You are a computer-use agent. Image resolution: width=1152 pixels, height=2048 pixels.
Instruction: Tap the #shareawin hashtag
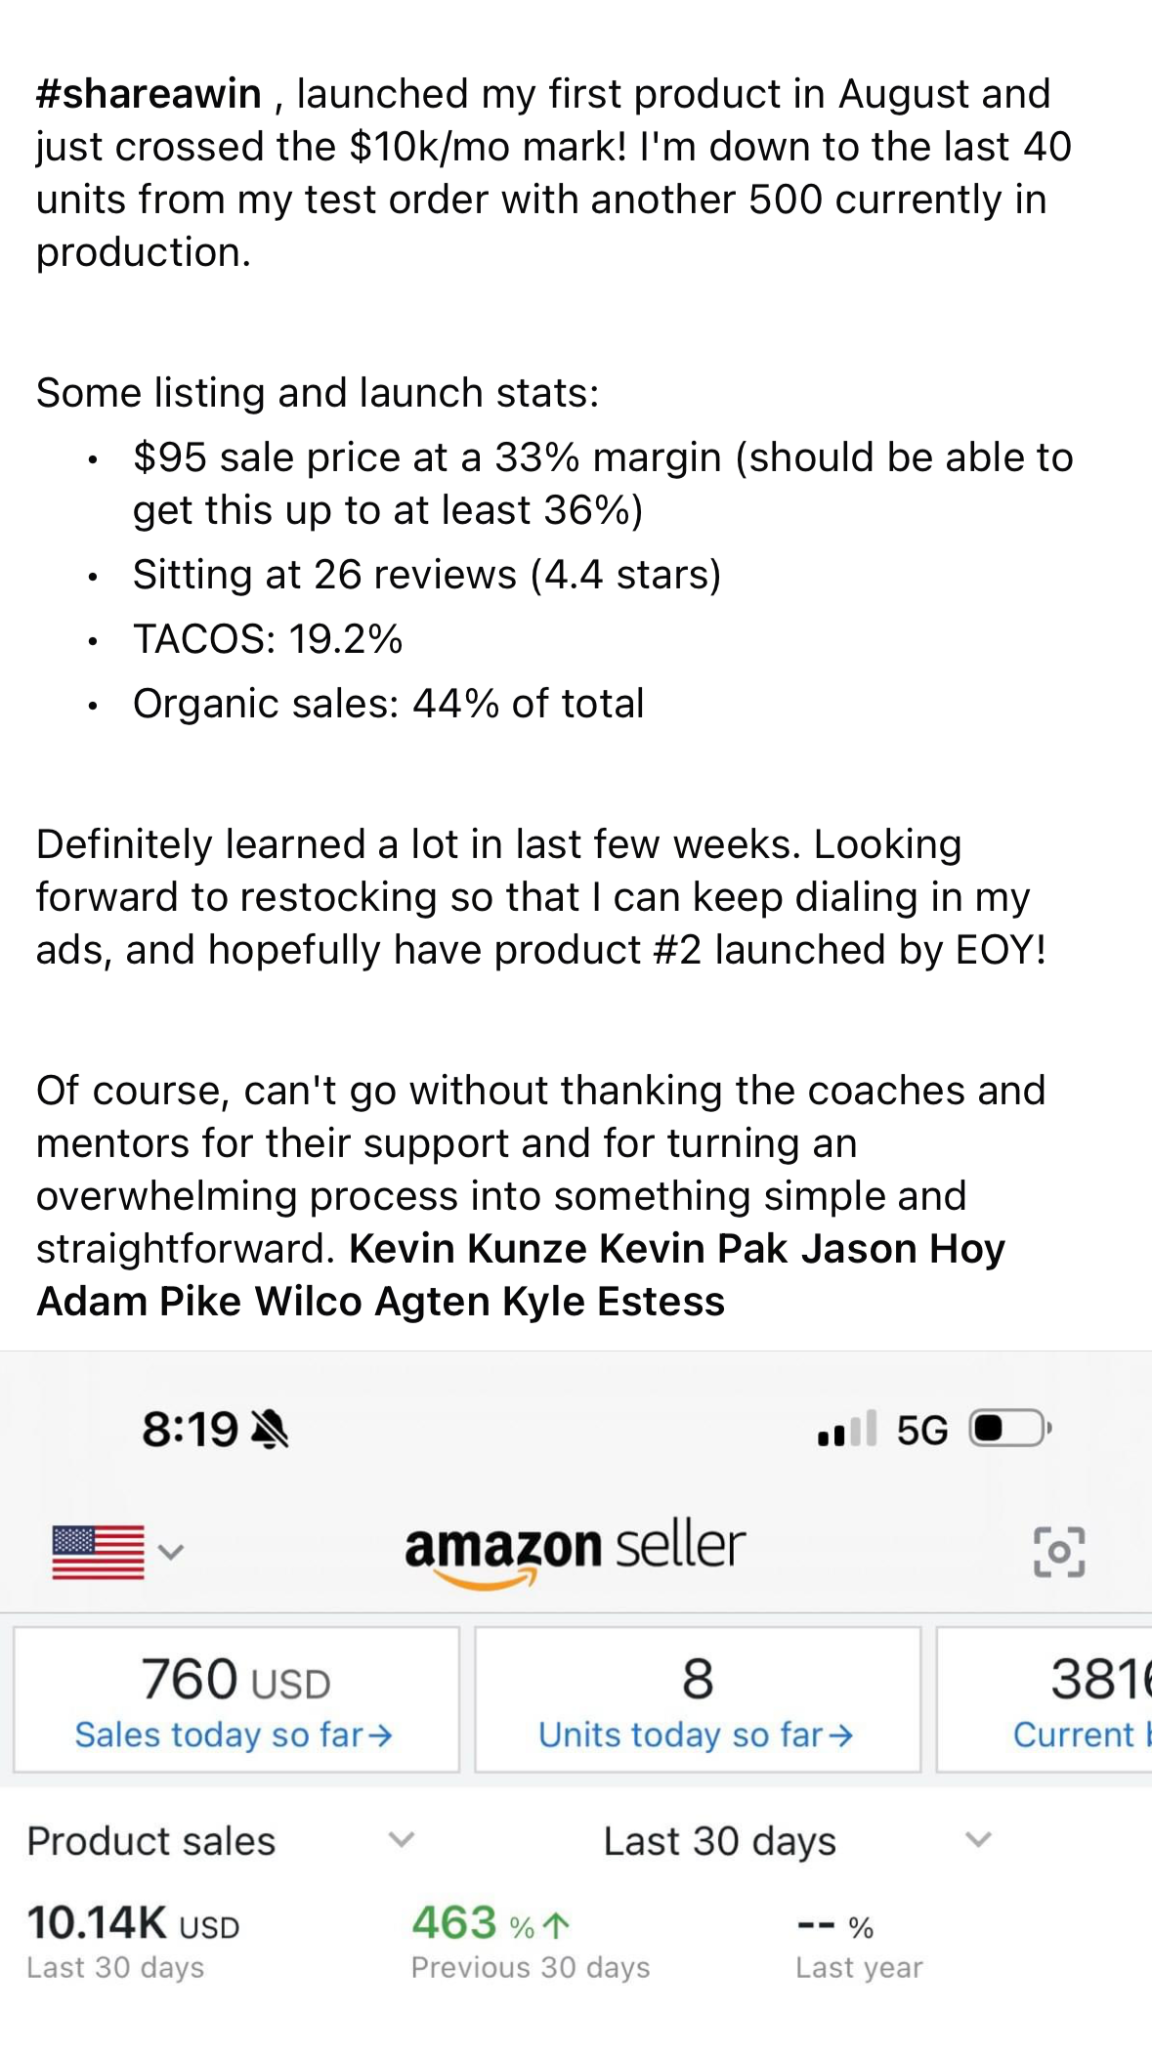pyautogui.click(x=148, y=94)
